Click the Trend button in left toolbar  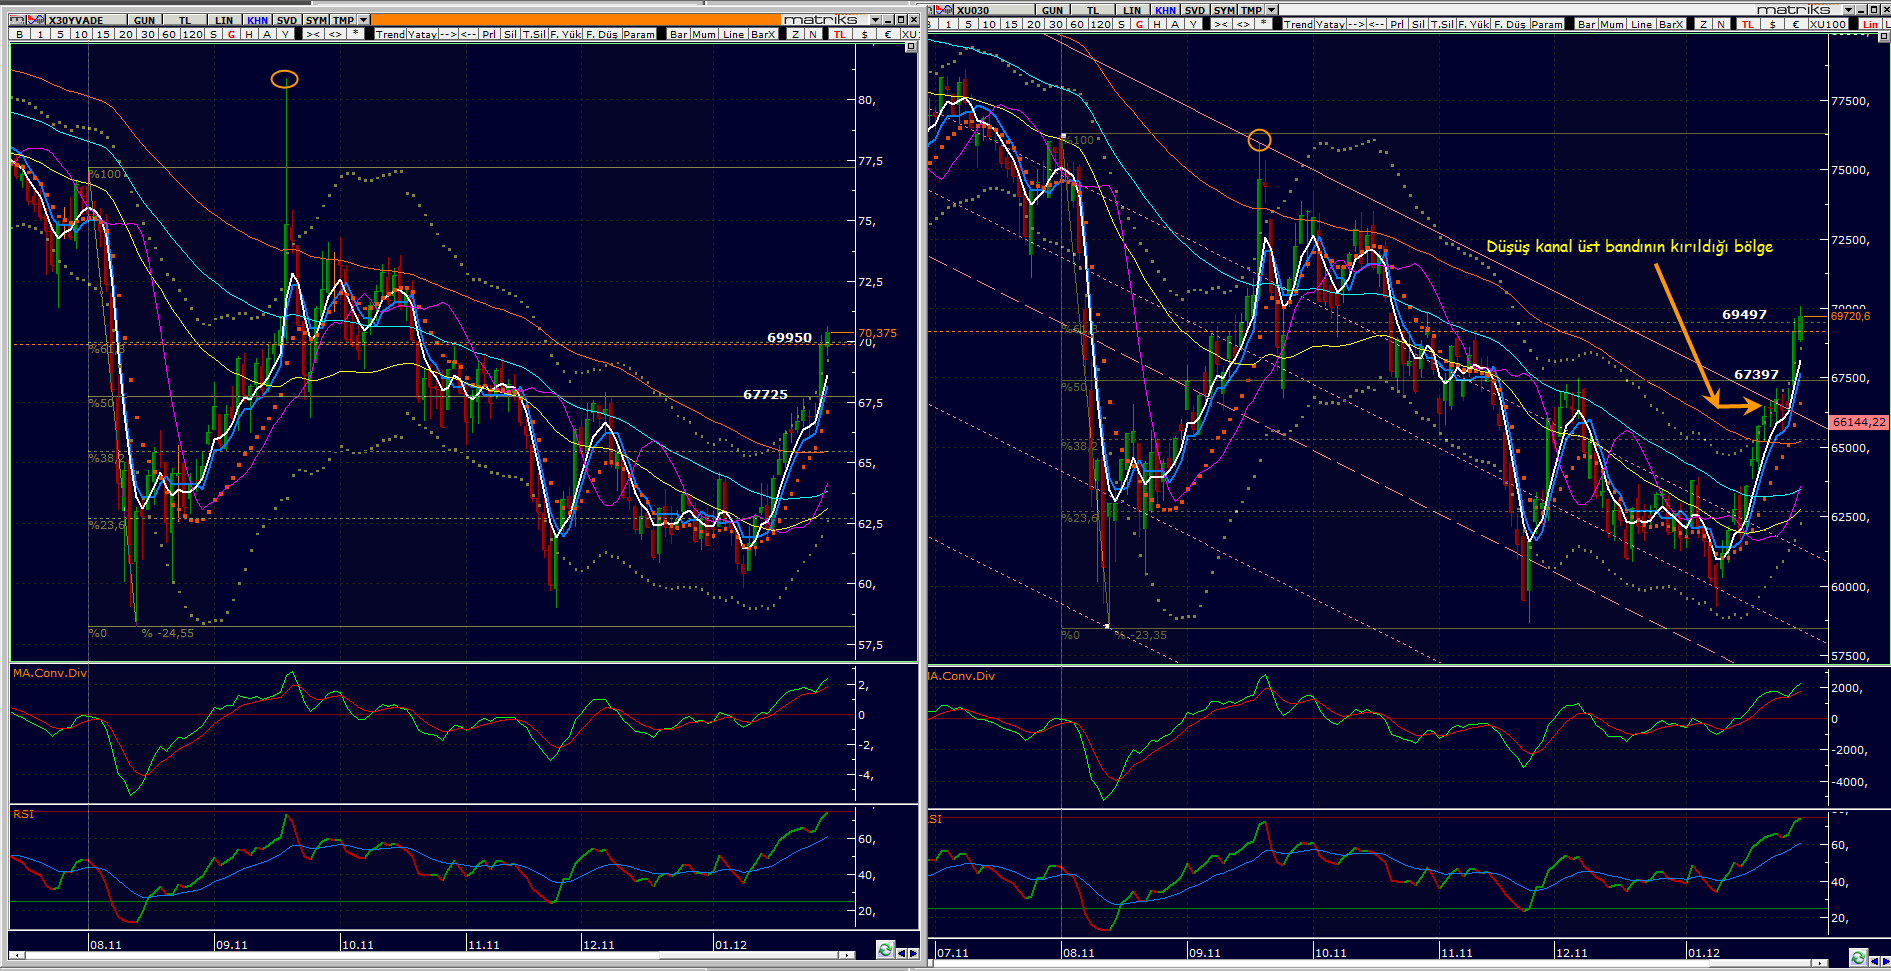coord(390,34)
